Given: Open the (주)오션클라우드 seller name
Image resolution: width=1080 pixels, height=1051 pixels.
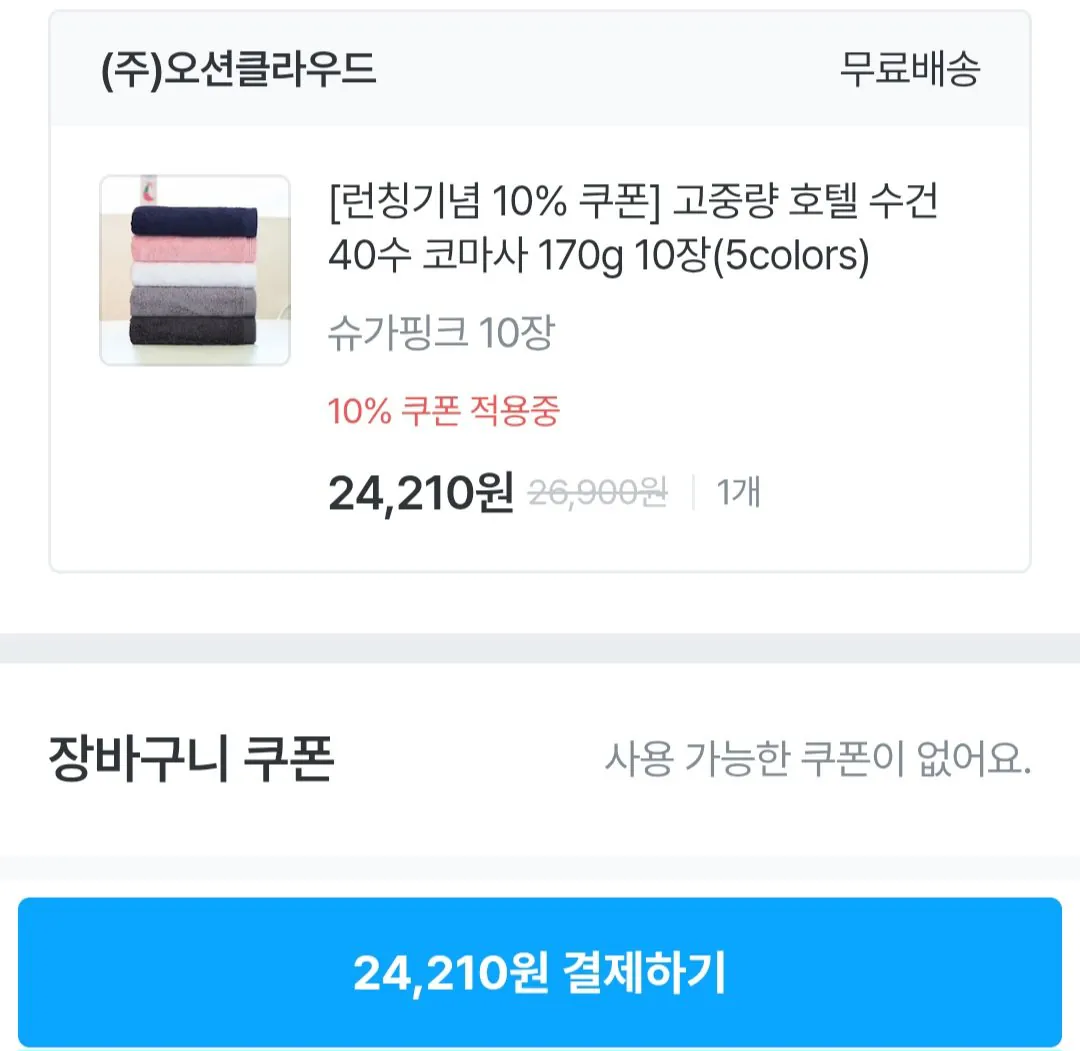Looking at the screenshot, I should [x=239, y=69].
